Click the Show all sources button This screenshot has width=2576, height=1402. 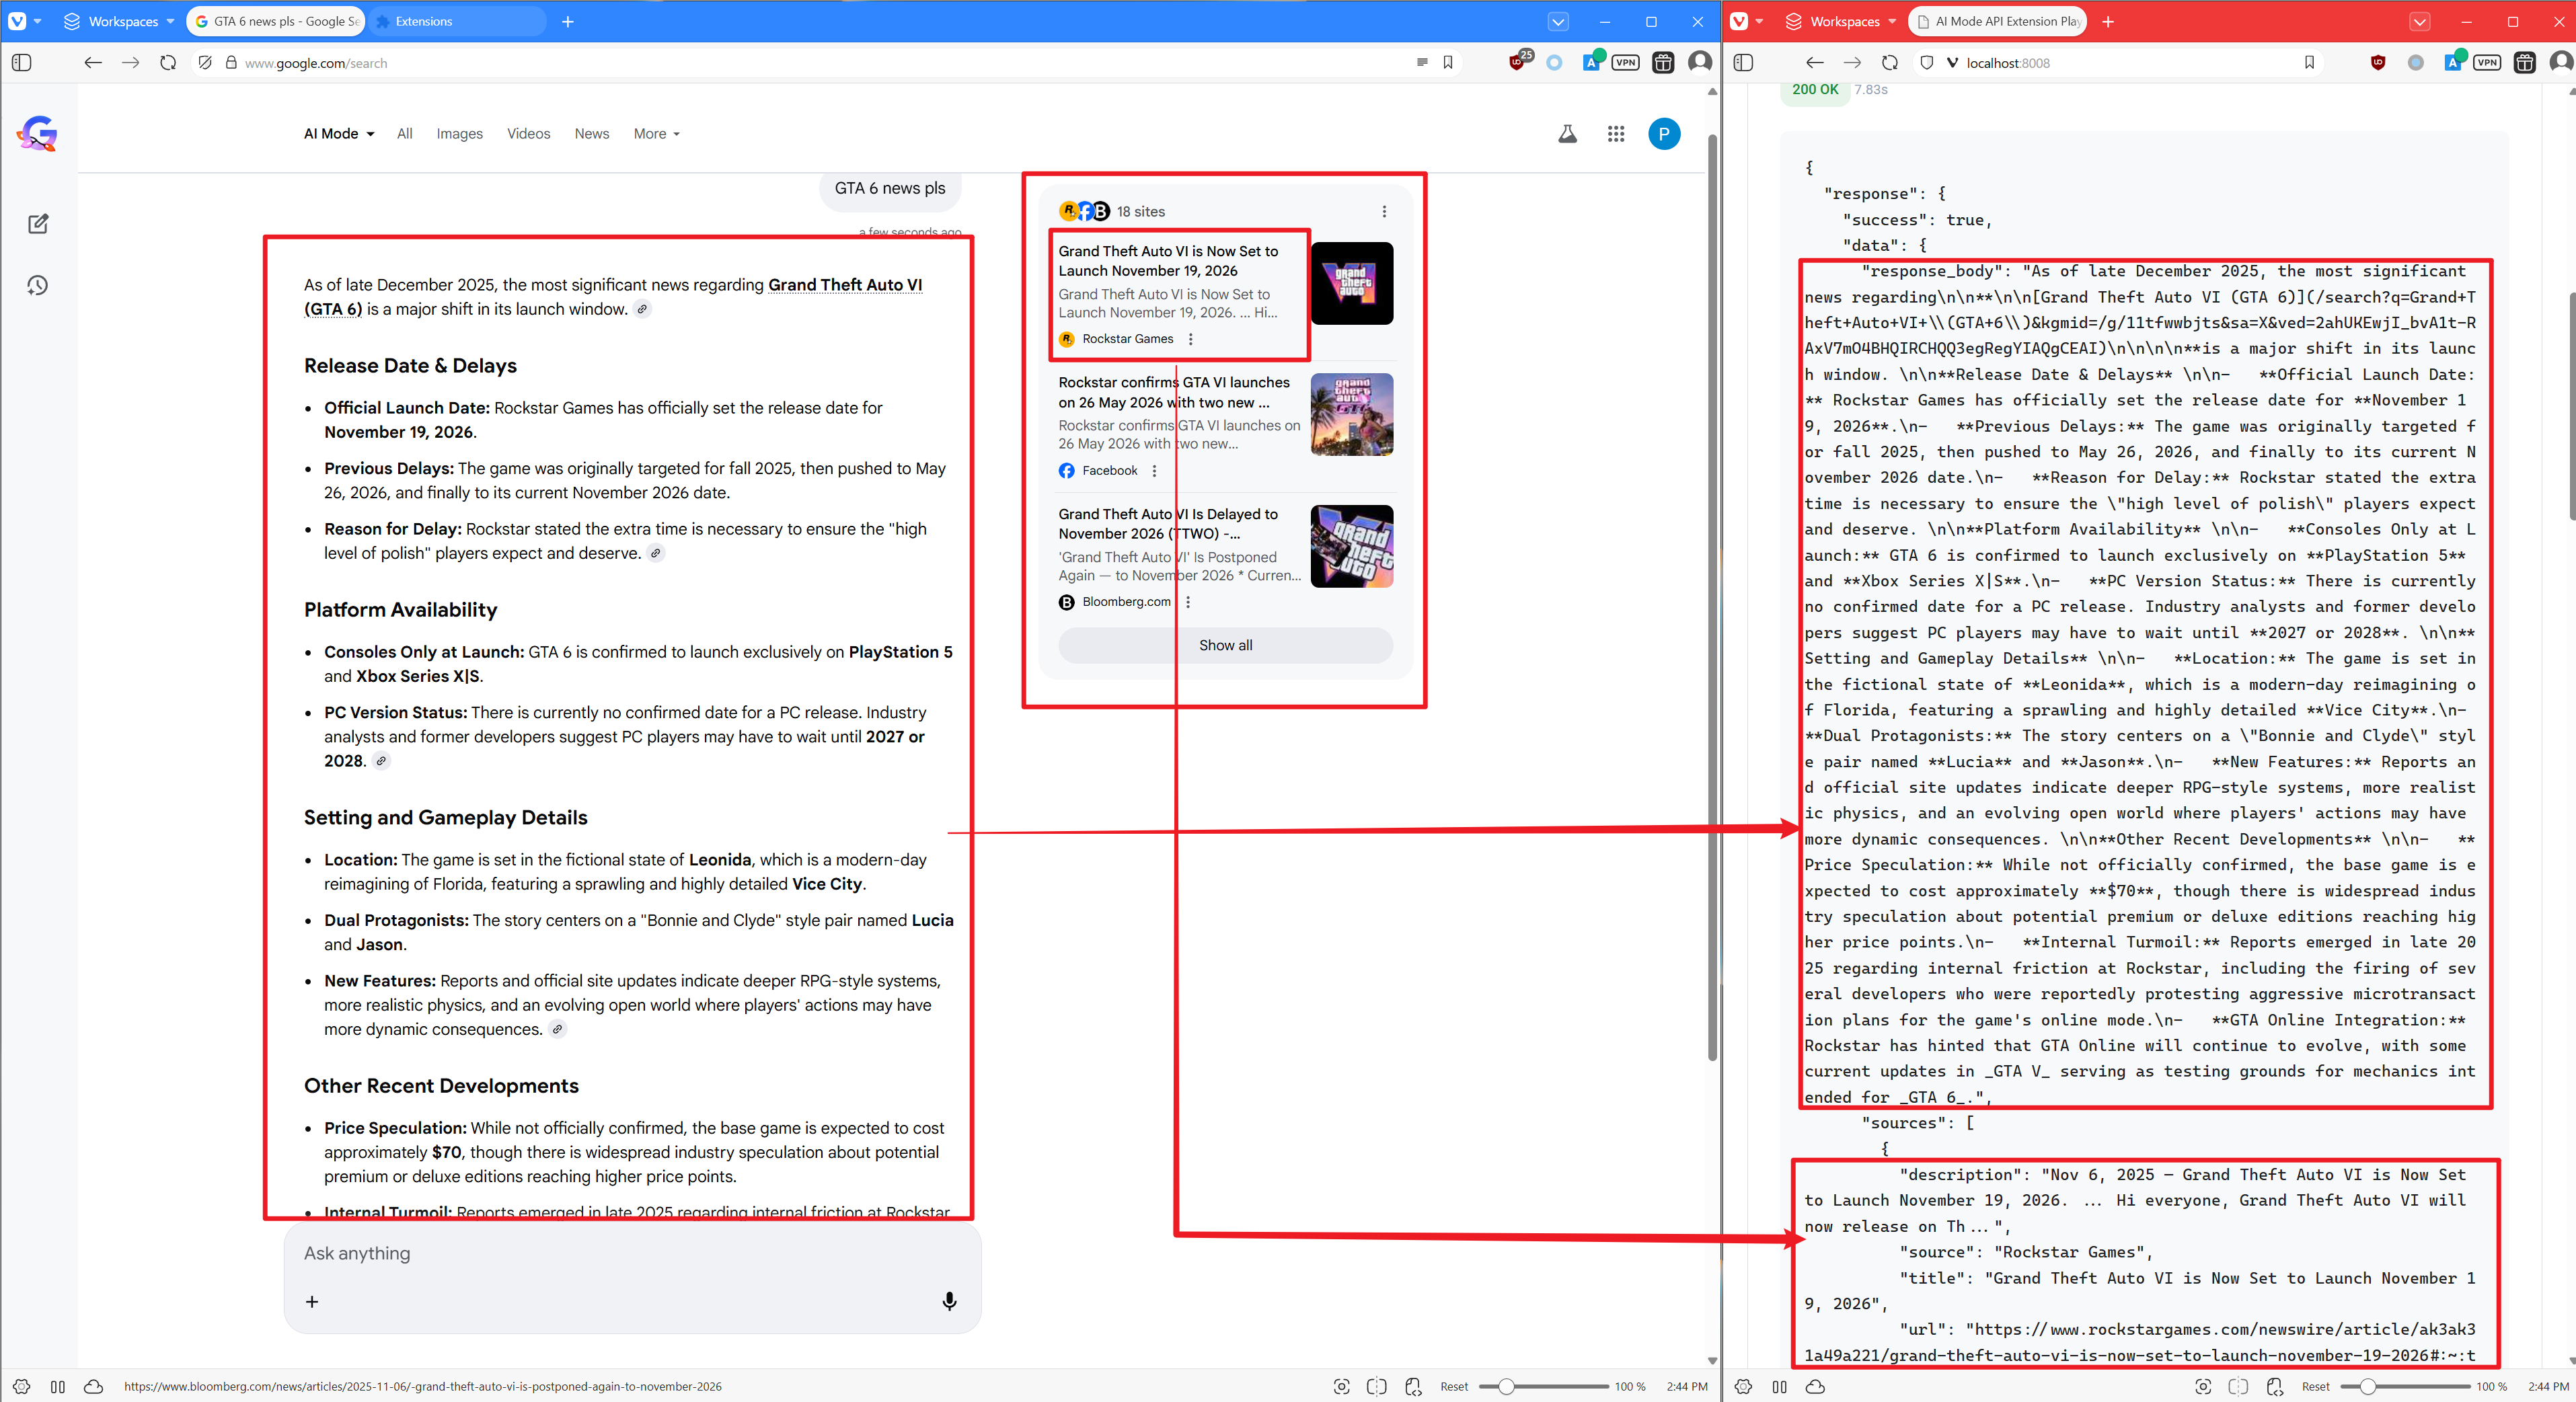pos(1225,645)
